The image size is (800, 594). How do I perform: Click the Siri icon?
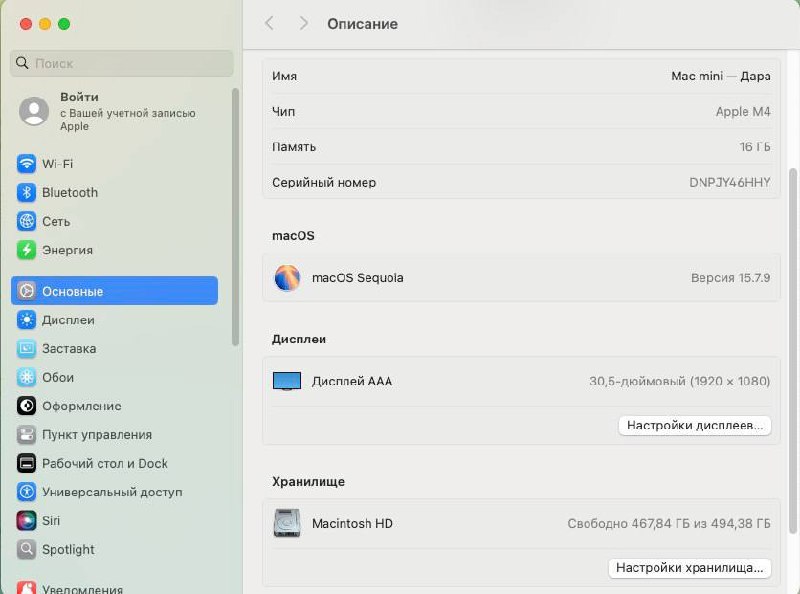pyautogui.click(x=26, y=521)
